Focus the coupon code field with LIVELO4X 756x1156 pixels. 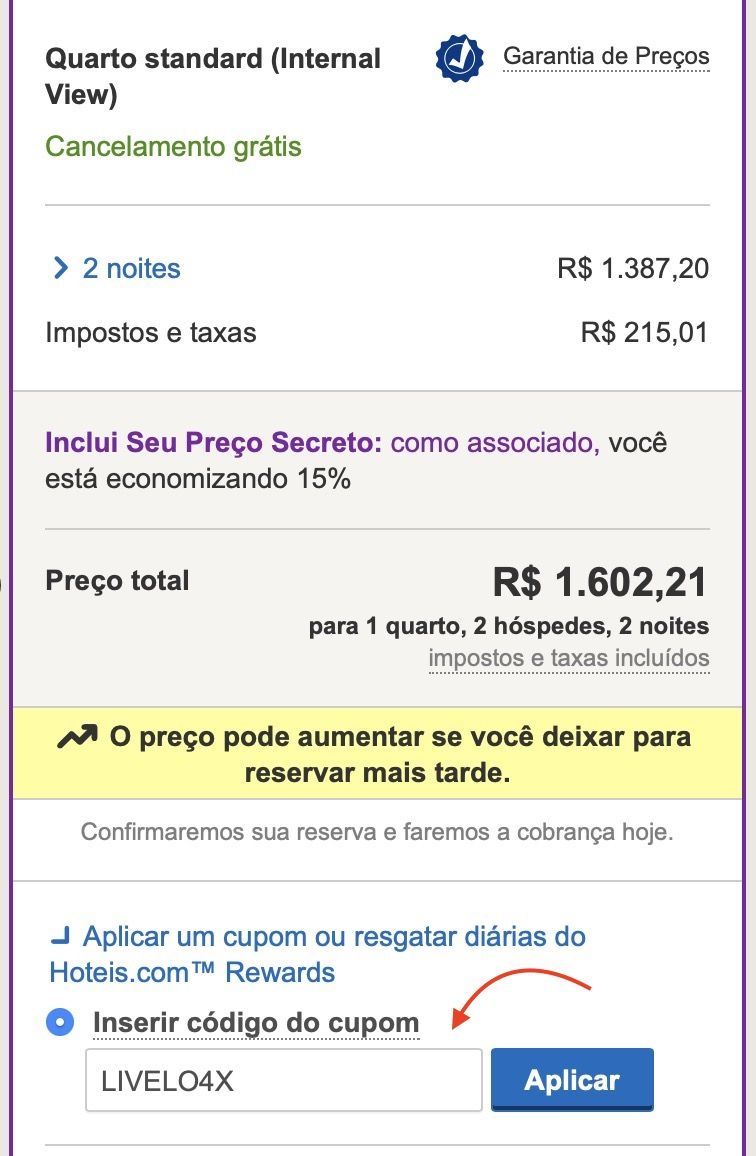pyautogui.click(x=284, y=1080)
